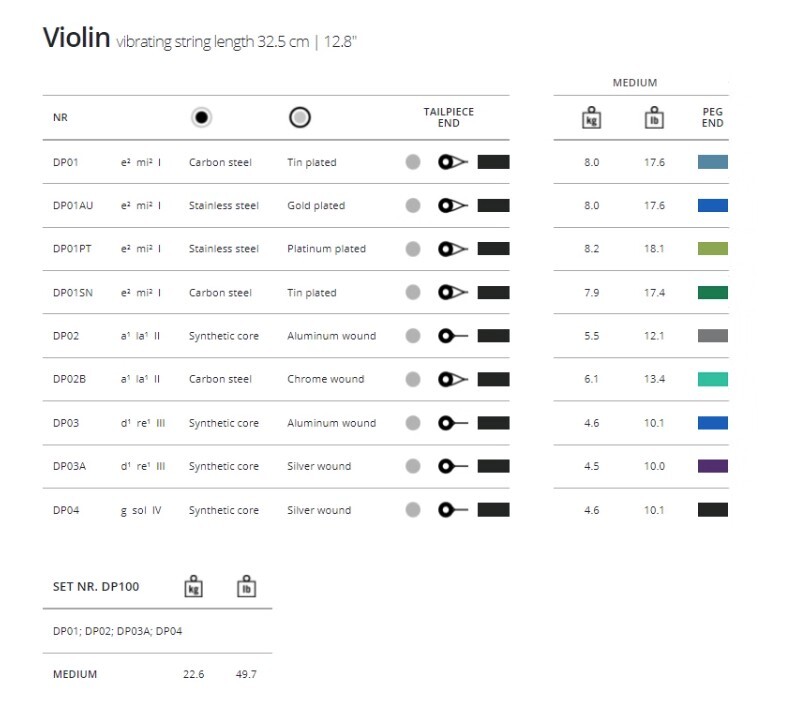Click the grey circle in DP01AU row
The width and height of the screenshot is (800, 711).
[413, 206]
